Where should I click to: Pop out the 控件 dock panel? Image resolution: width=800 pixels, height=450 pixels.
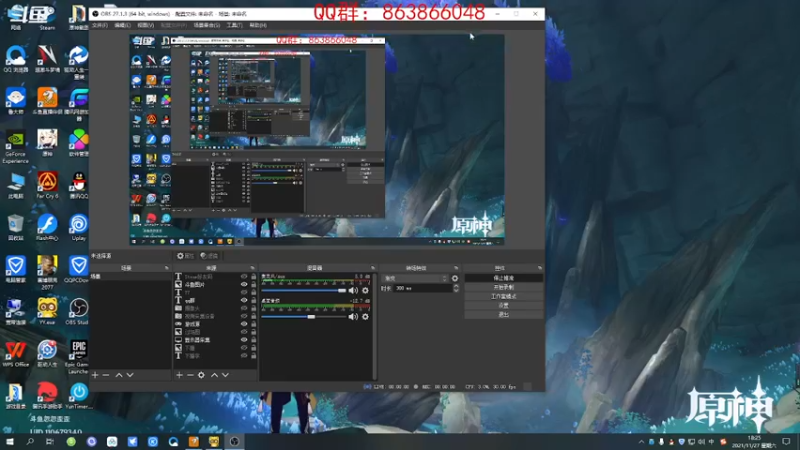point(539,268)
